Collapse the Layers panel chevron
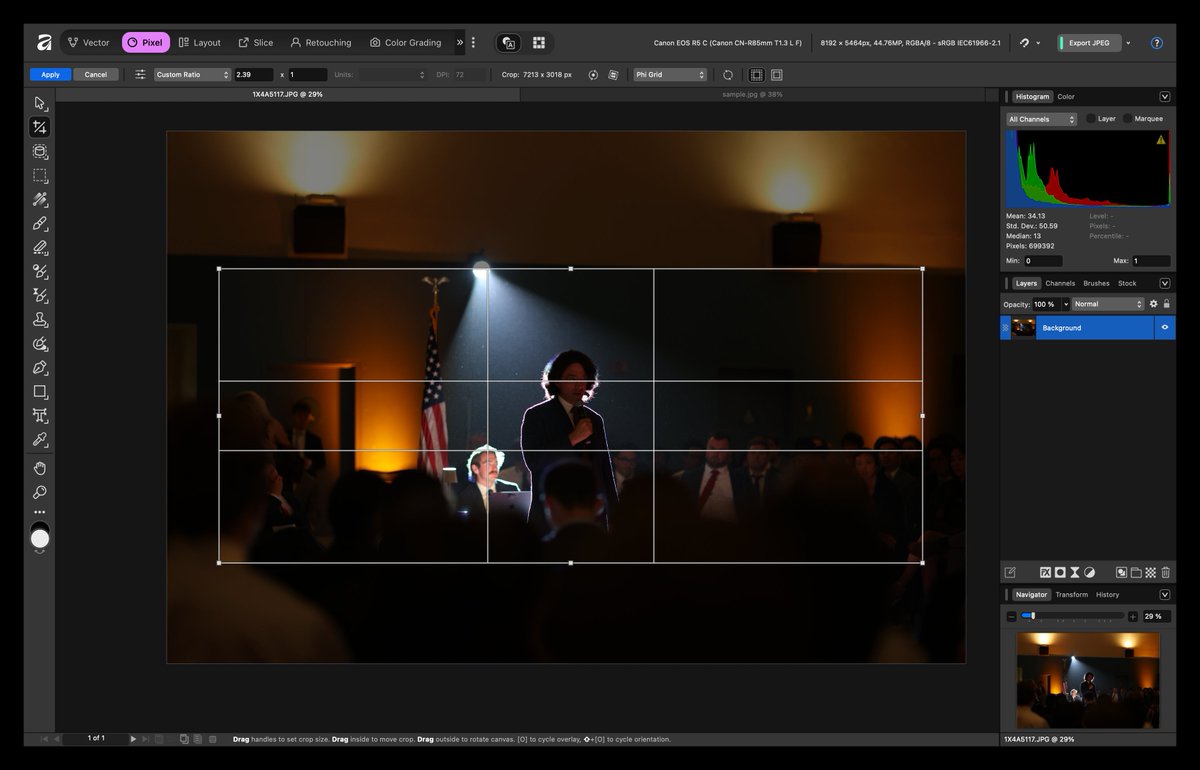This screenshot has height=770, width=1200. point(1165,283)
